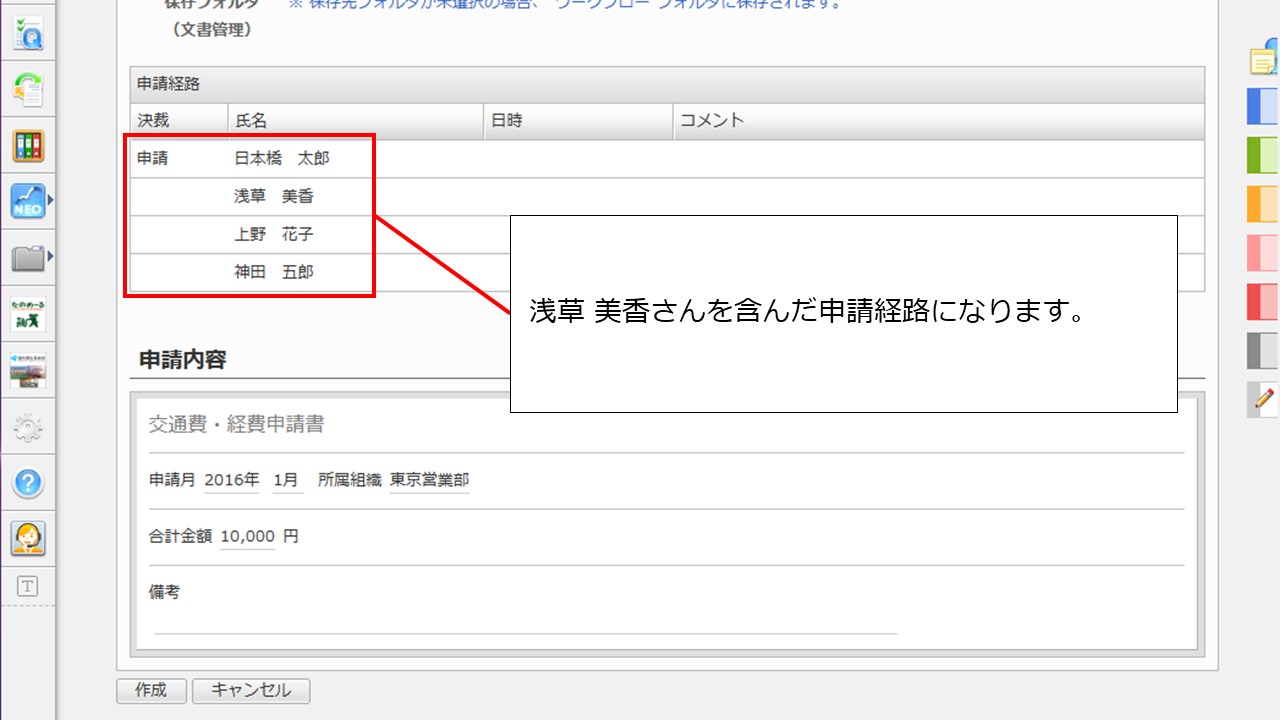The height and width of the screenshot is (720, 1280).
Task: Open the settings gear icon
Action: [x=28, y=428]
